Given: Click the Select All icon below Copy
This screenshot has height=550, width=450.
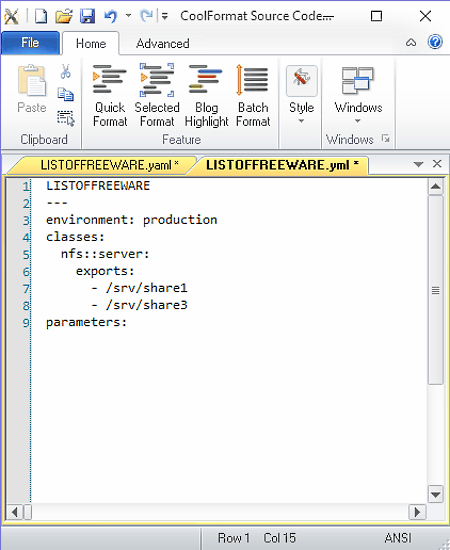Looking at the screenshot, I should tap(66, 118).
